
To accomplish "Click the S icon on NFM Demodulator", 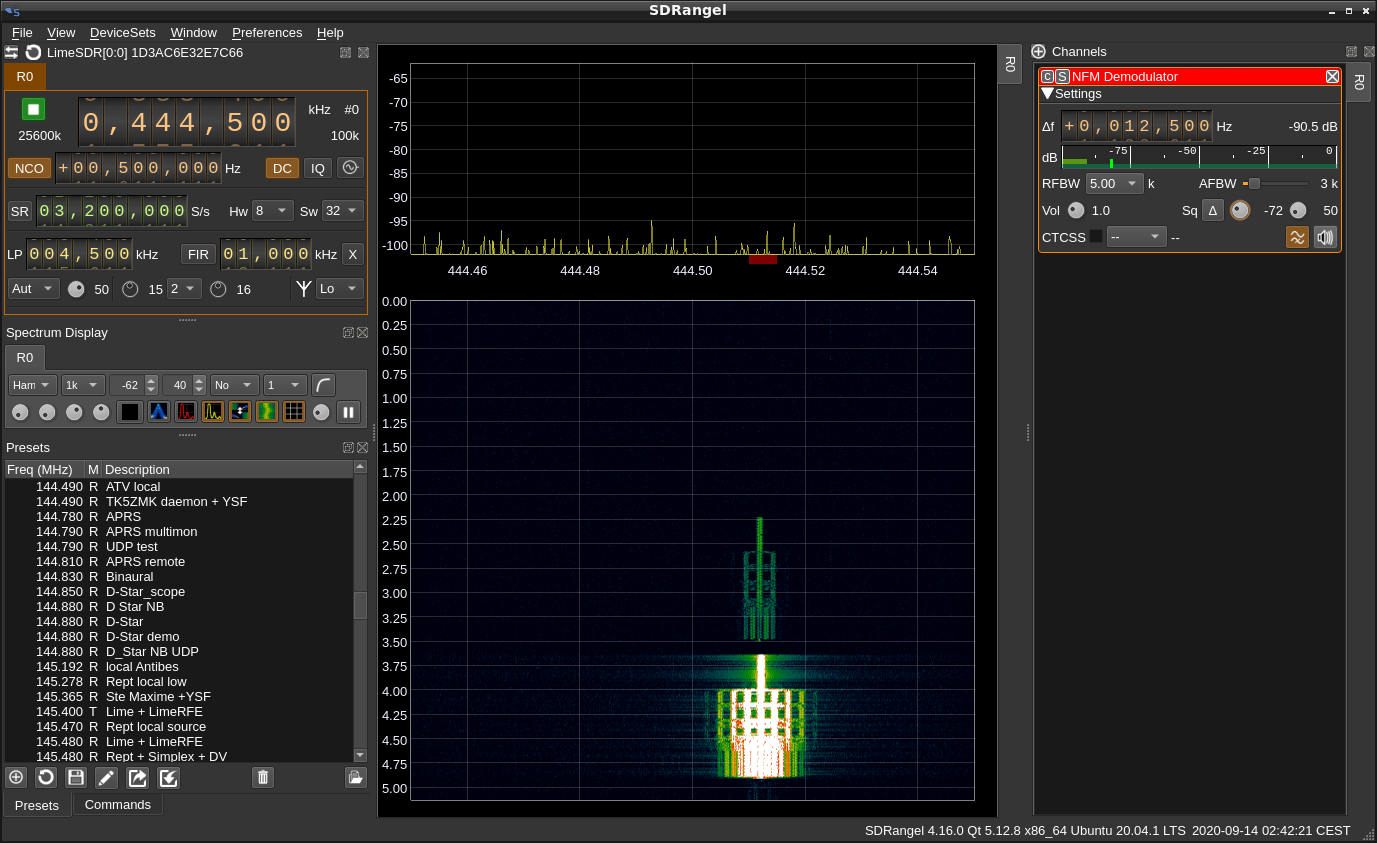I will coord(1062,76).
